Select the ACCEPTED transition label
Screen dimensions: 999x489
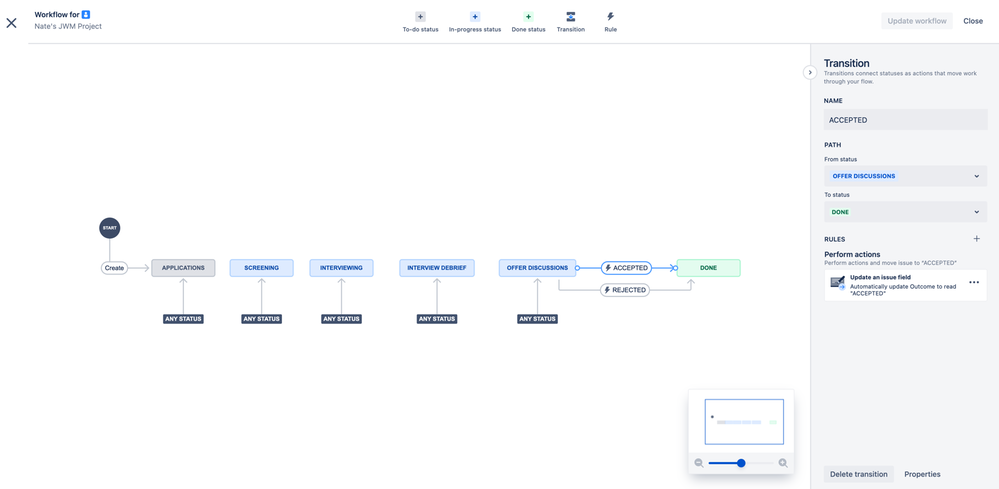click(626, 268)
